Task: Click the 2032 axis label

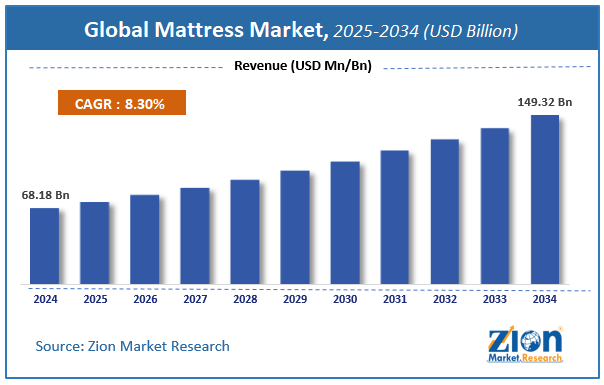Action: click(x=445, y=299)
